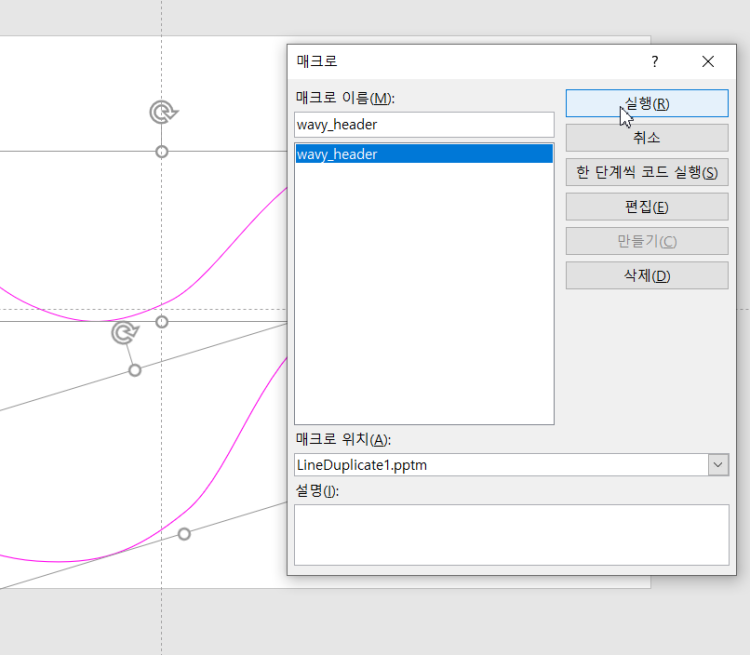Open dialog help question mark
The image size is (750, 655).
point(655,62)
